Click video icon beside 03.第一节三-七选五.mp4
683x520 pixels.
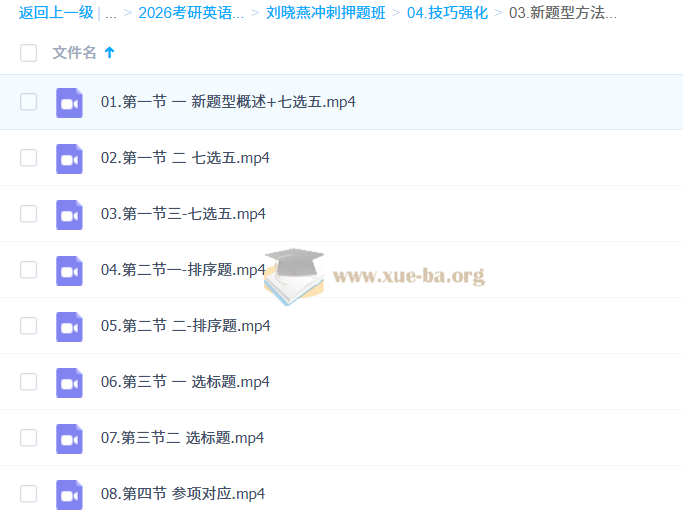coord(69,214)
